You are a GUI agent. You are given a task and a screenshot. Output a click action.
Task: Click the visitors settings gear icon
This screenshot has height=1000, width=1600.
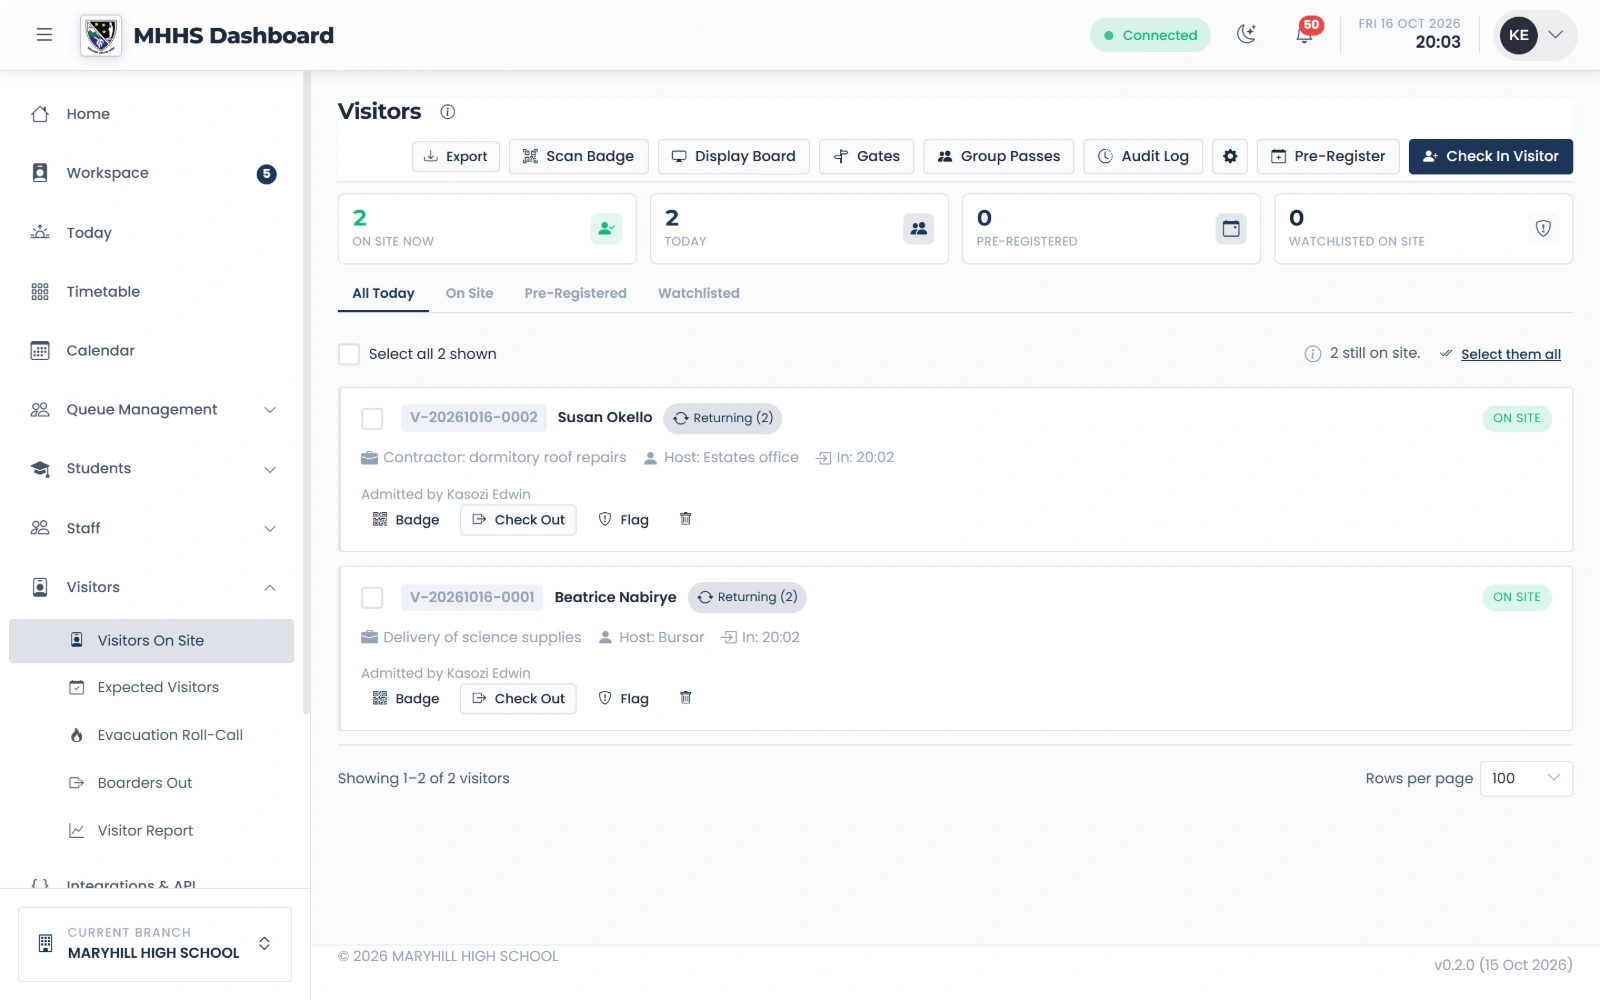tap(1230, 156)
